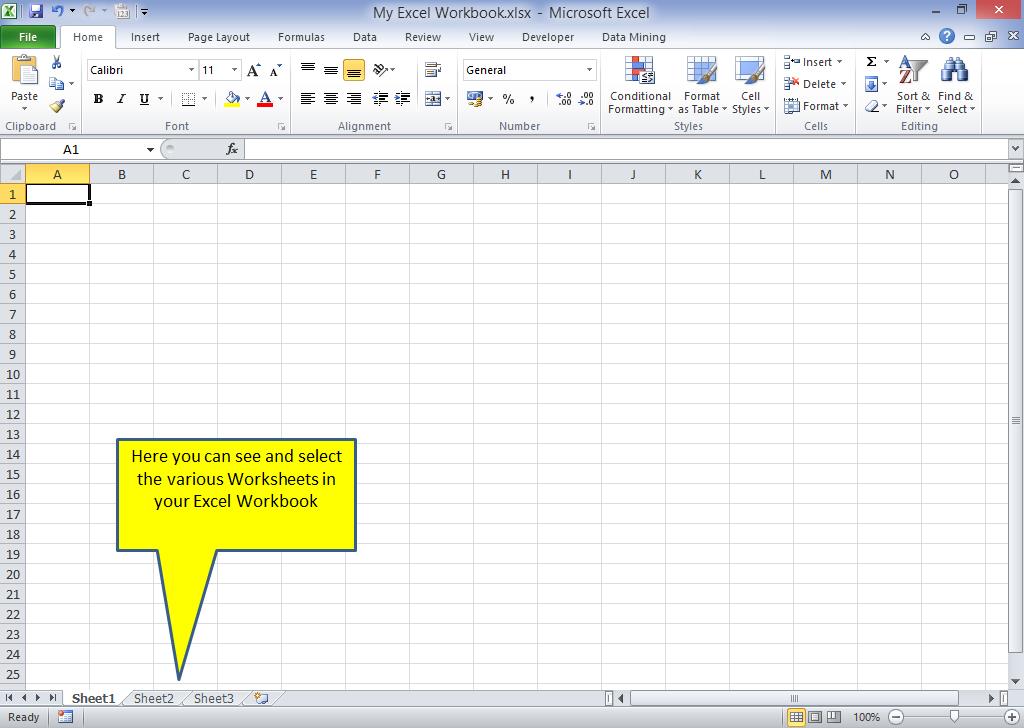
Task: Toggle Top Align for cell
Action: [x=308, y=69]
